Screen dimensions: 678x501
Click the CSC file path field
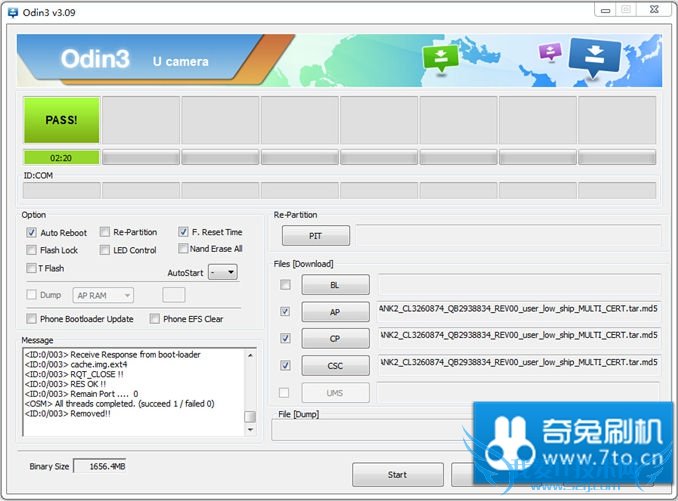coord(519,363)
